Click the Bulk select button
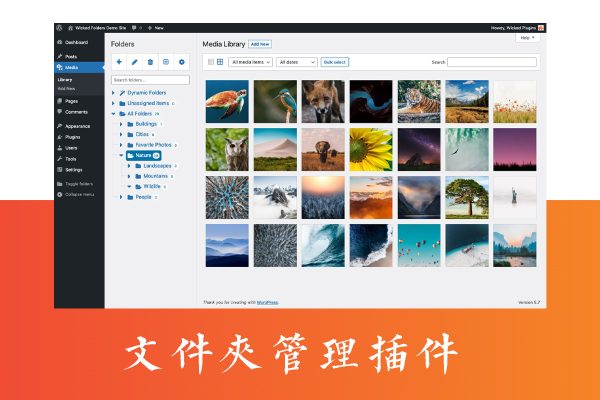This screenshot has width=600, height=400. (x=335, y=62)
